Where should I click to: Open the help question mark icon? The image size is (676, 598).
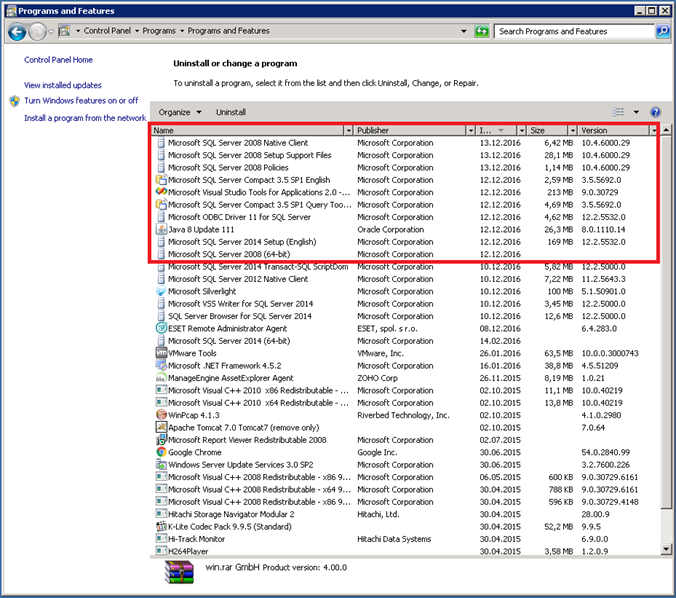655,112
